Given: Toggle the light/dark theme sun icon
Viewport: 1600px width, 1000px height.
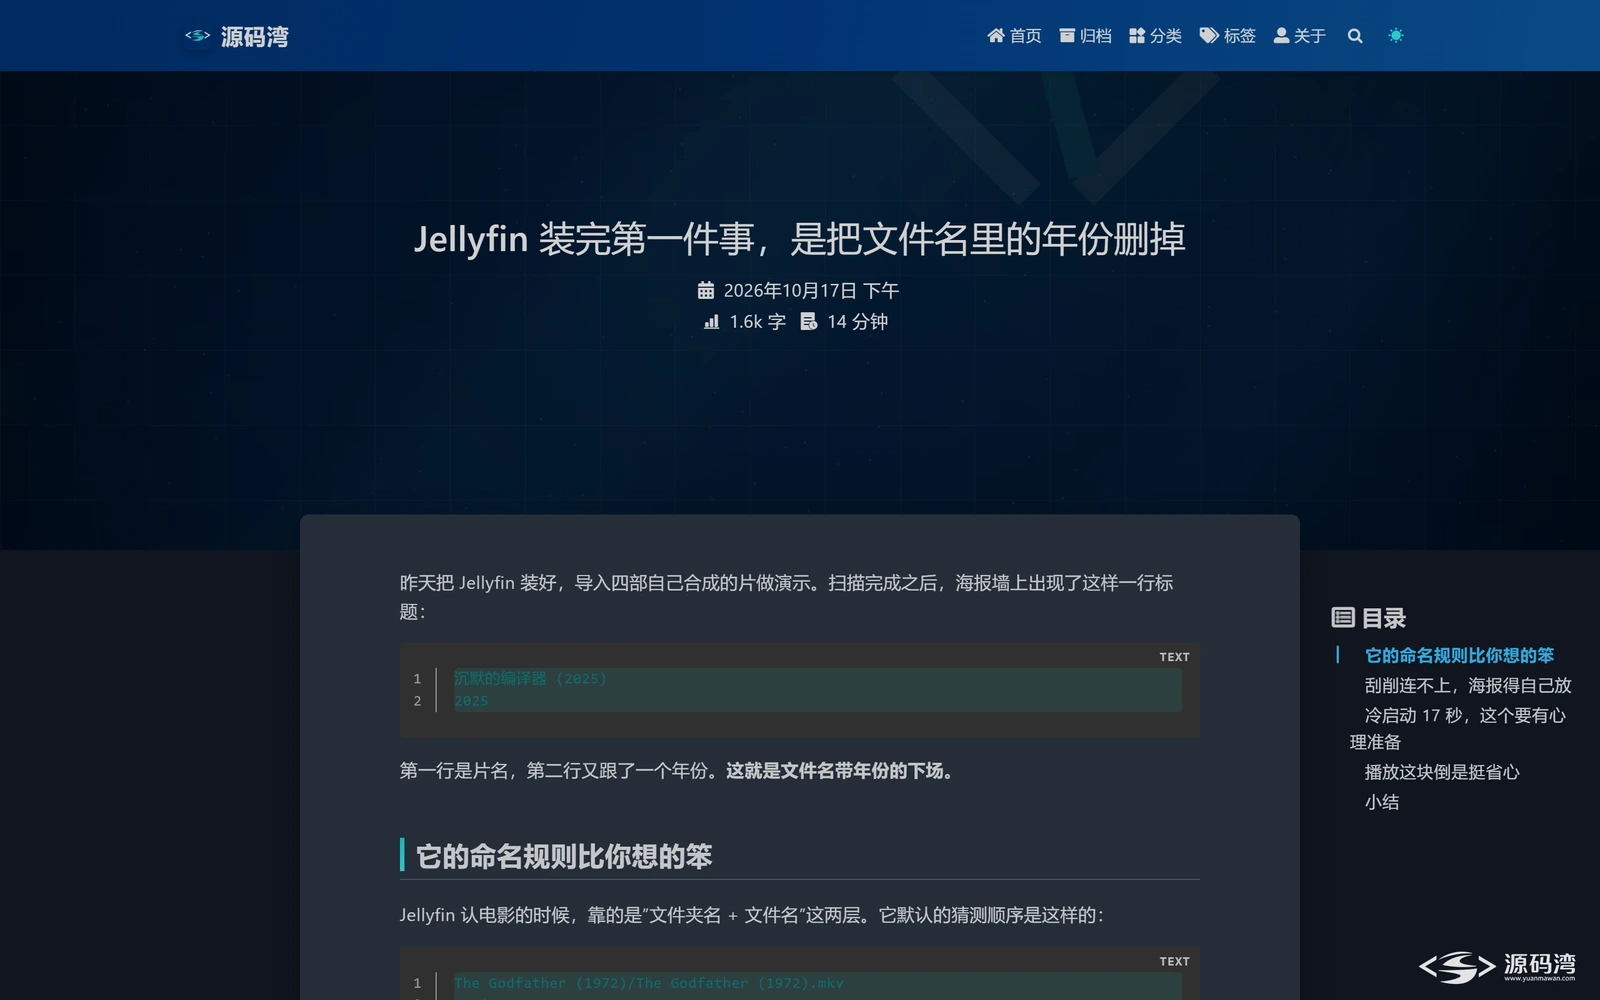Looking at the screenshot, I should 1396,36.
